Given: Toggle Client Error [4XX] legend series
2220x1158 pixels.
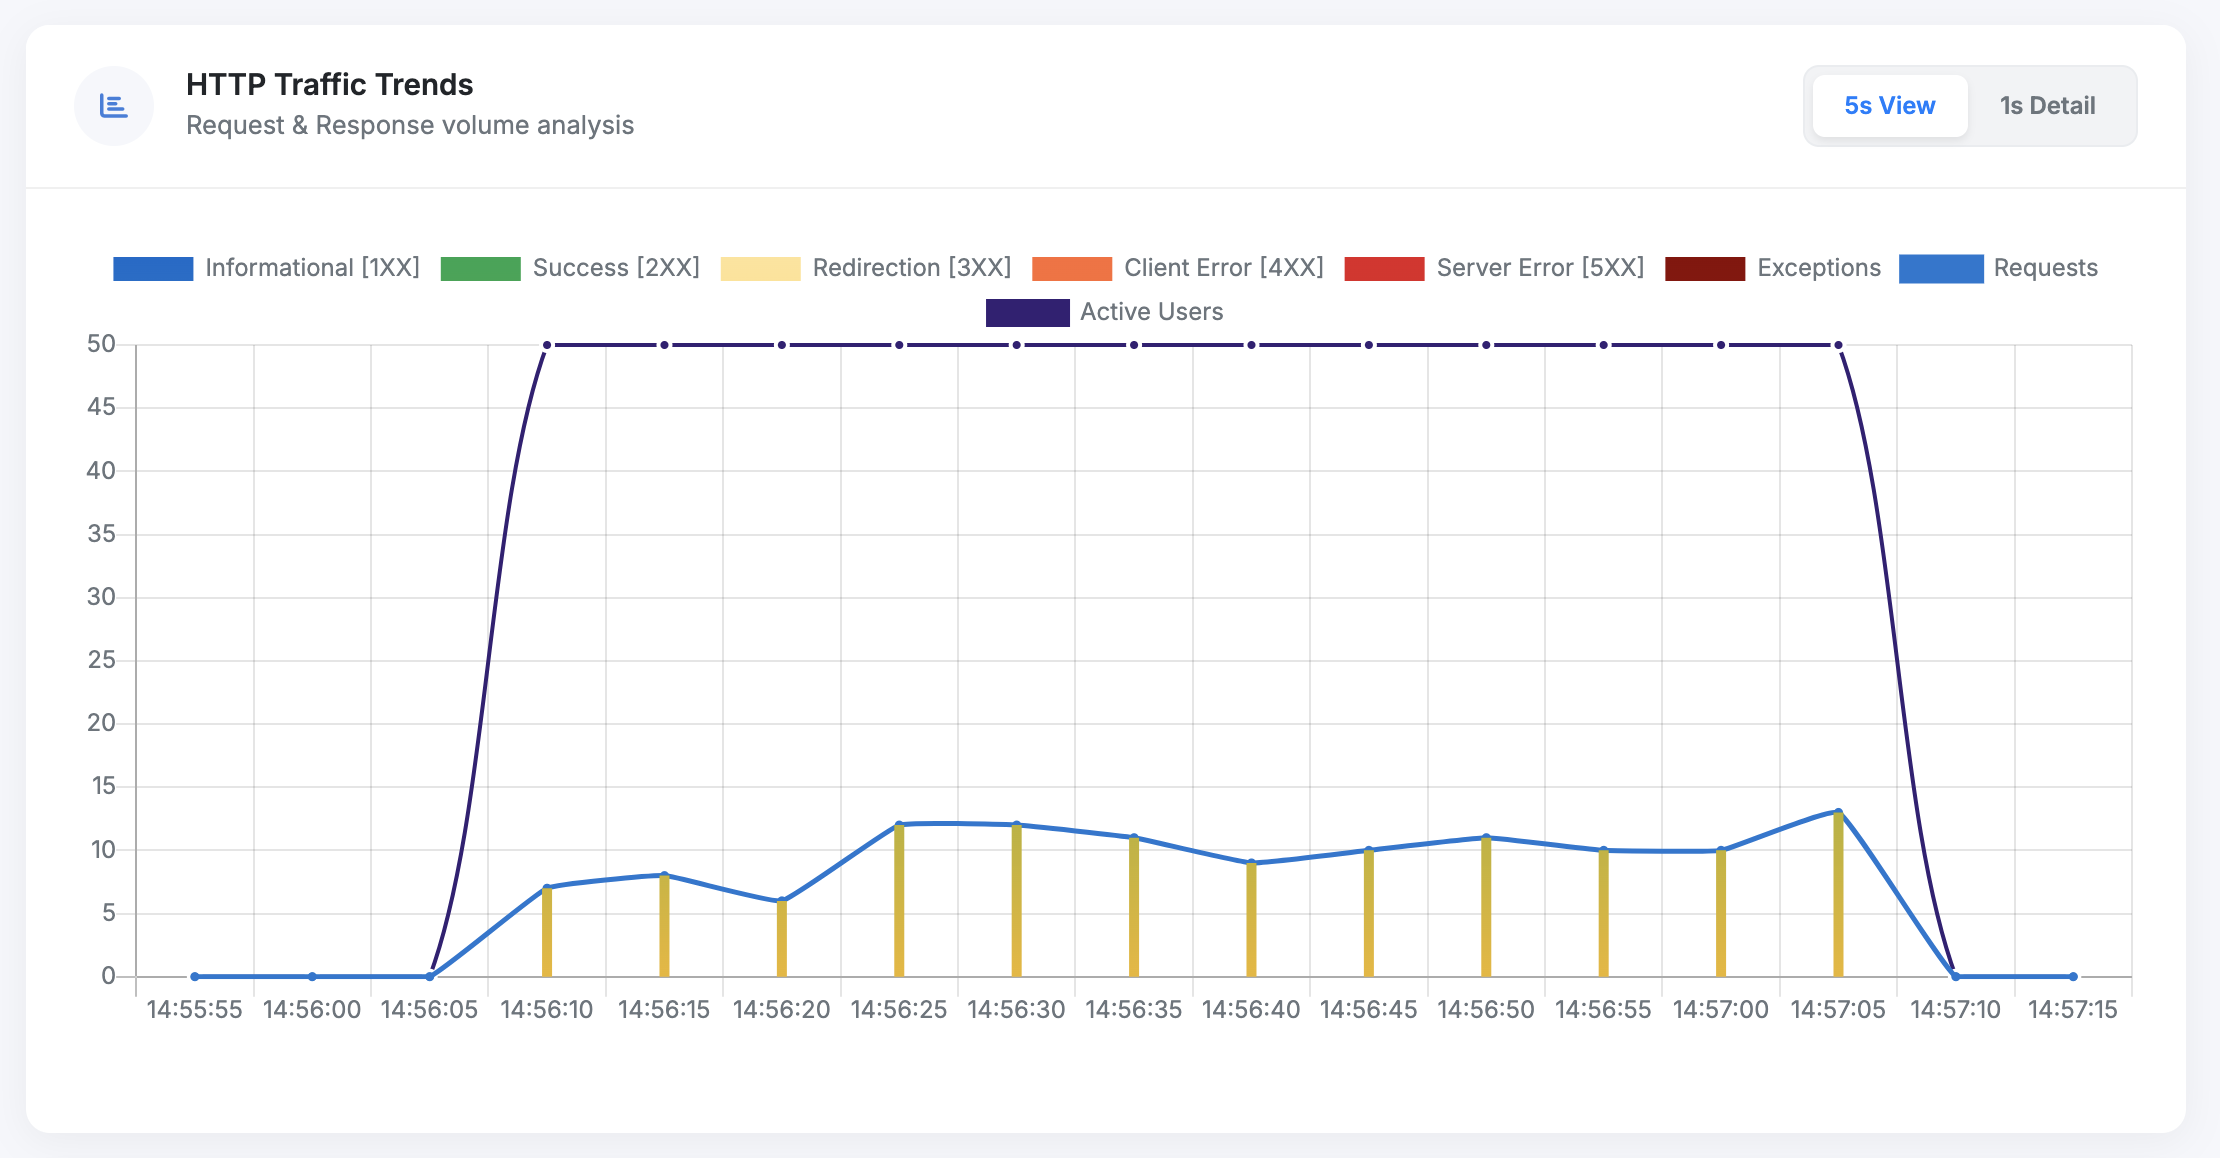Looking at the screenshot, I should [1178, 268].
